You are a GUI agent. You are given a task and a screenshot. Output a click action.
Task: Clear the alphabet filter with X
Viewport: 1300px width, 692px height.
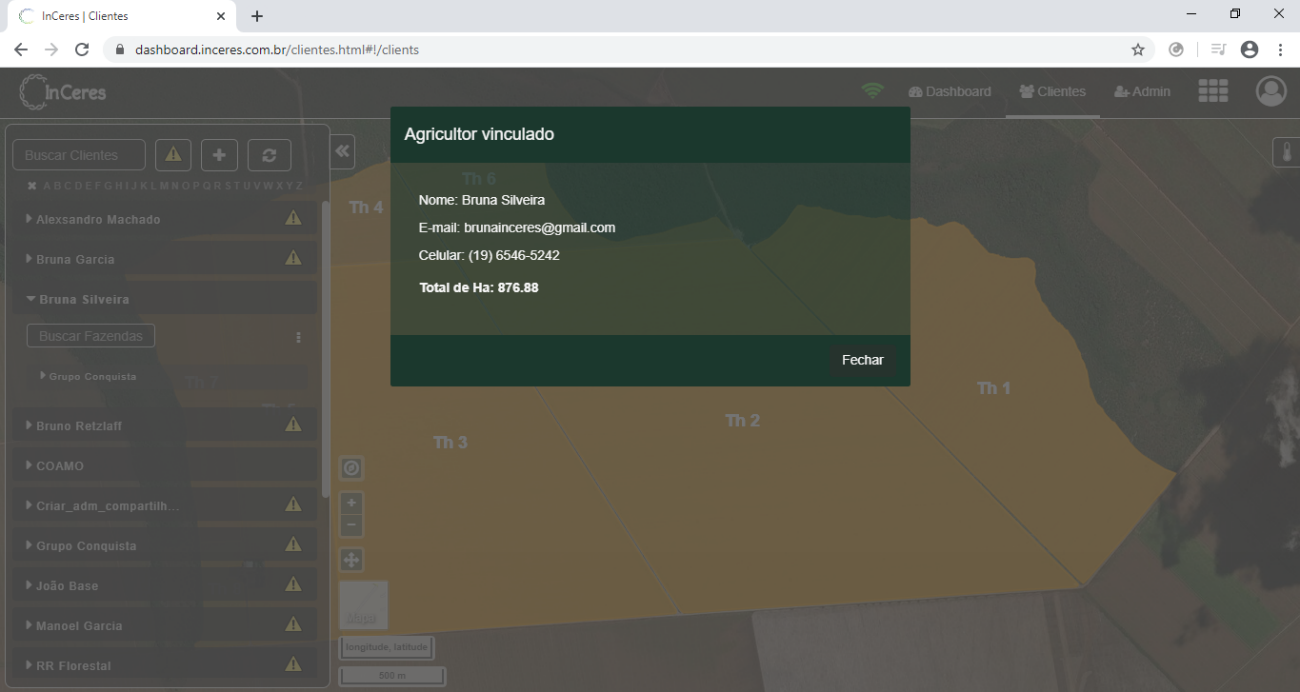(32, 186)
